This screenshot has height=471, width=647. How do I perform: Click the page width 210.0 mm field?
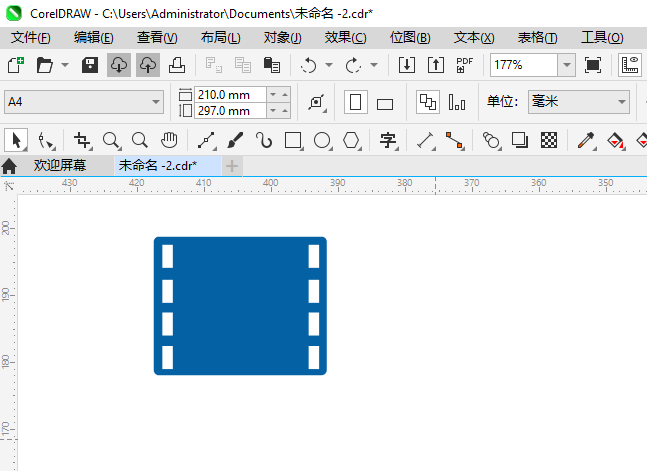pos(230,95)
